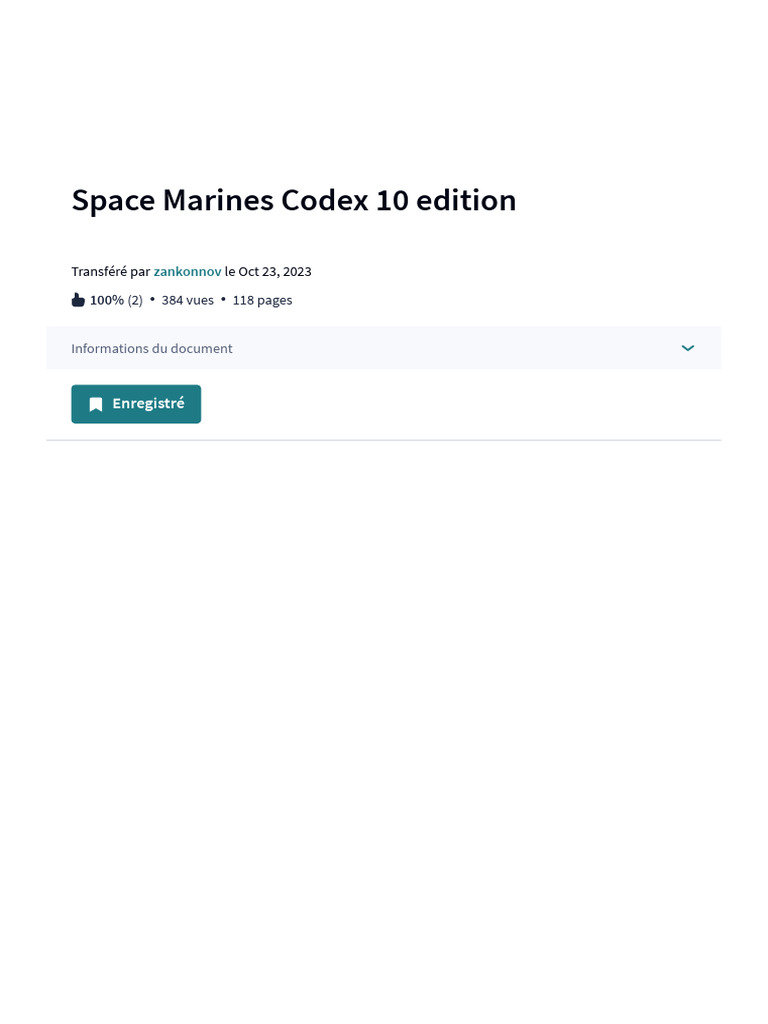Click the word "Codex" in the title

tap(325, 200)
